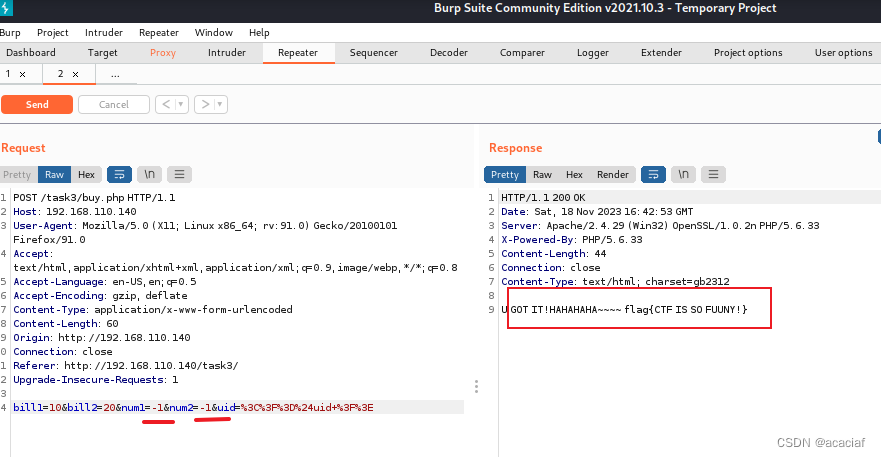
Task: Close Repeater tab 2 with its x
Action: coord(75,74)
